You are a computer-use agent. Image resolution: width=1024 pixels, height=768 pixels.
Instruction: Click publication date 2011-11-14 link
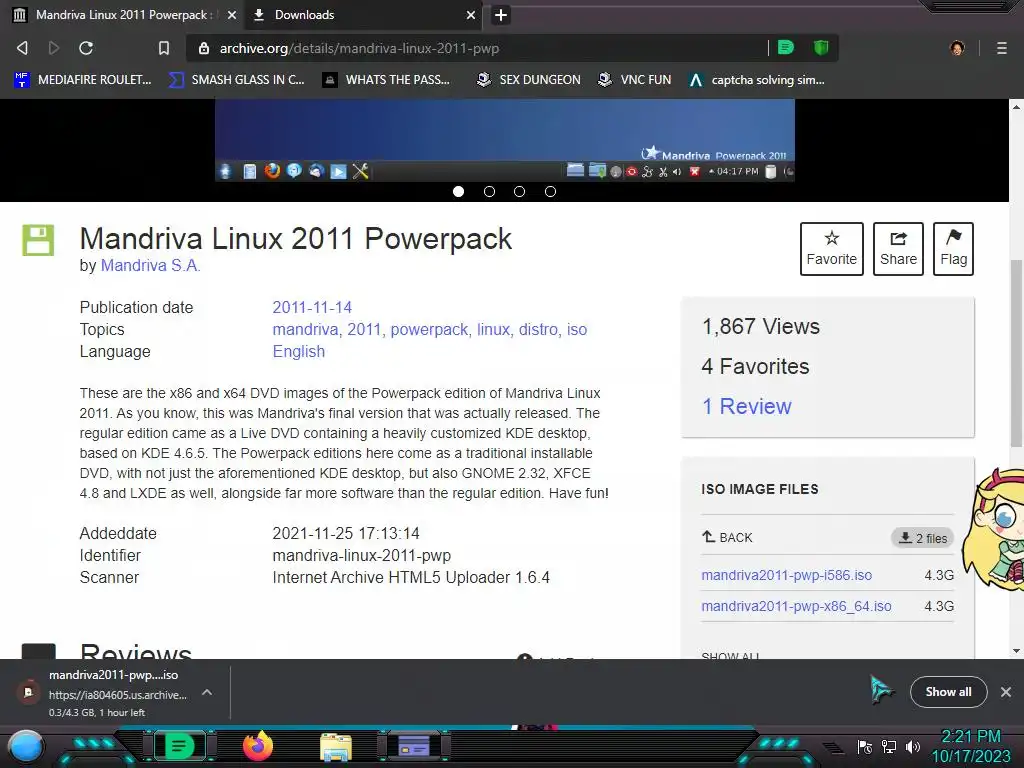coord(312,307)
